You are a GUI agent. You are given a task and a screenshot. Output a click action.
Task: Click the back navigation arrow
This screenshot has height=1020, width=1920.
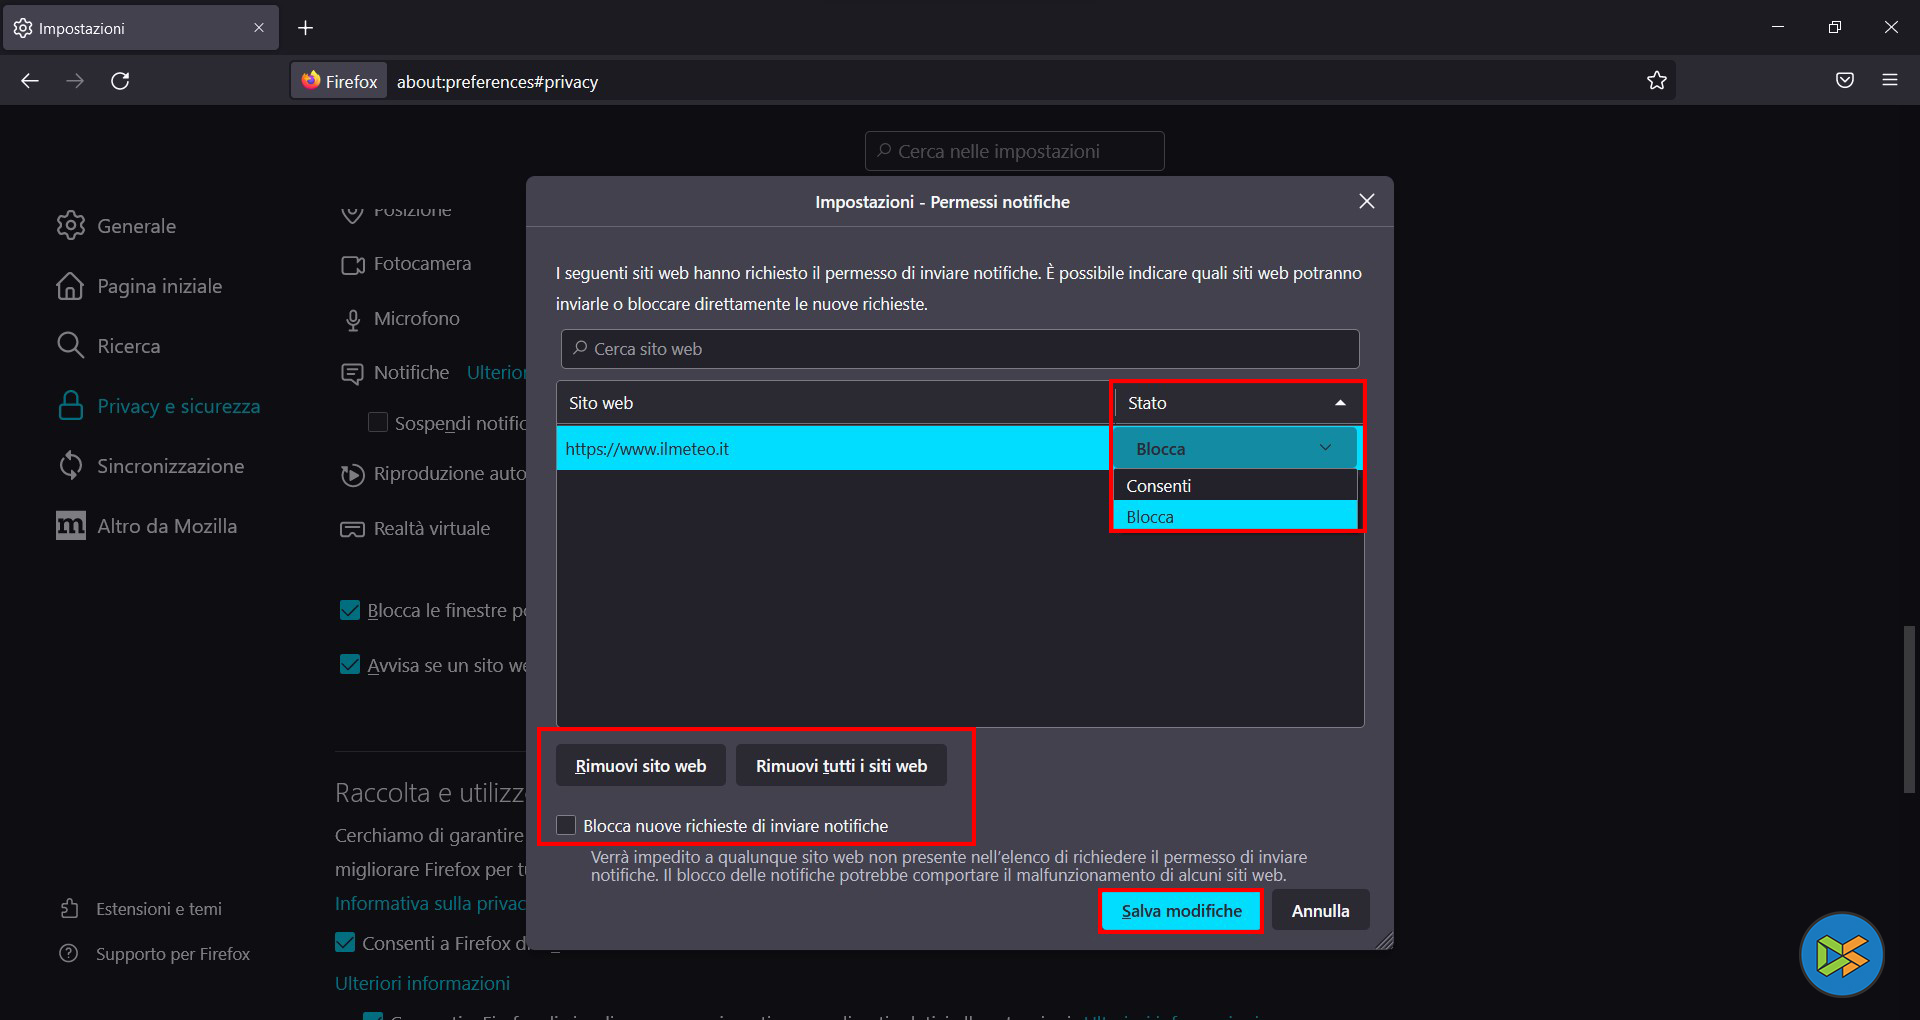pyautogui.click(x=30, y=81)
